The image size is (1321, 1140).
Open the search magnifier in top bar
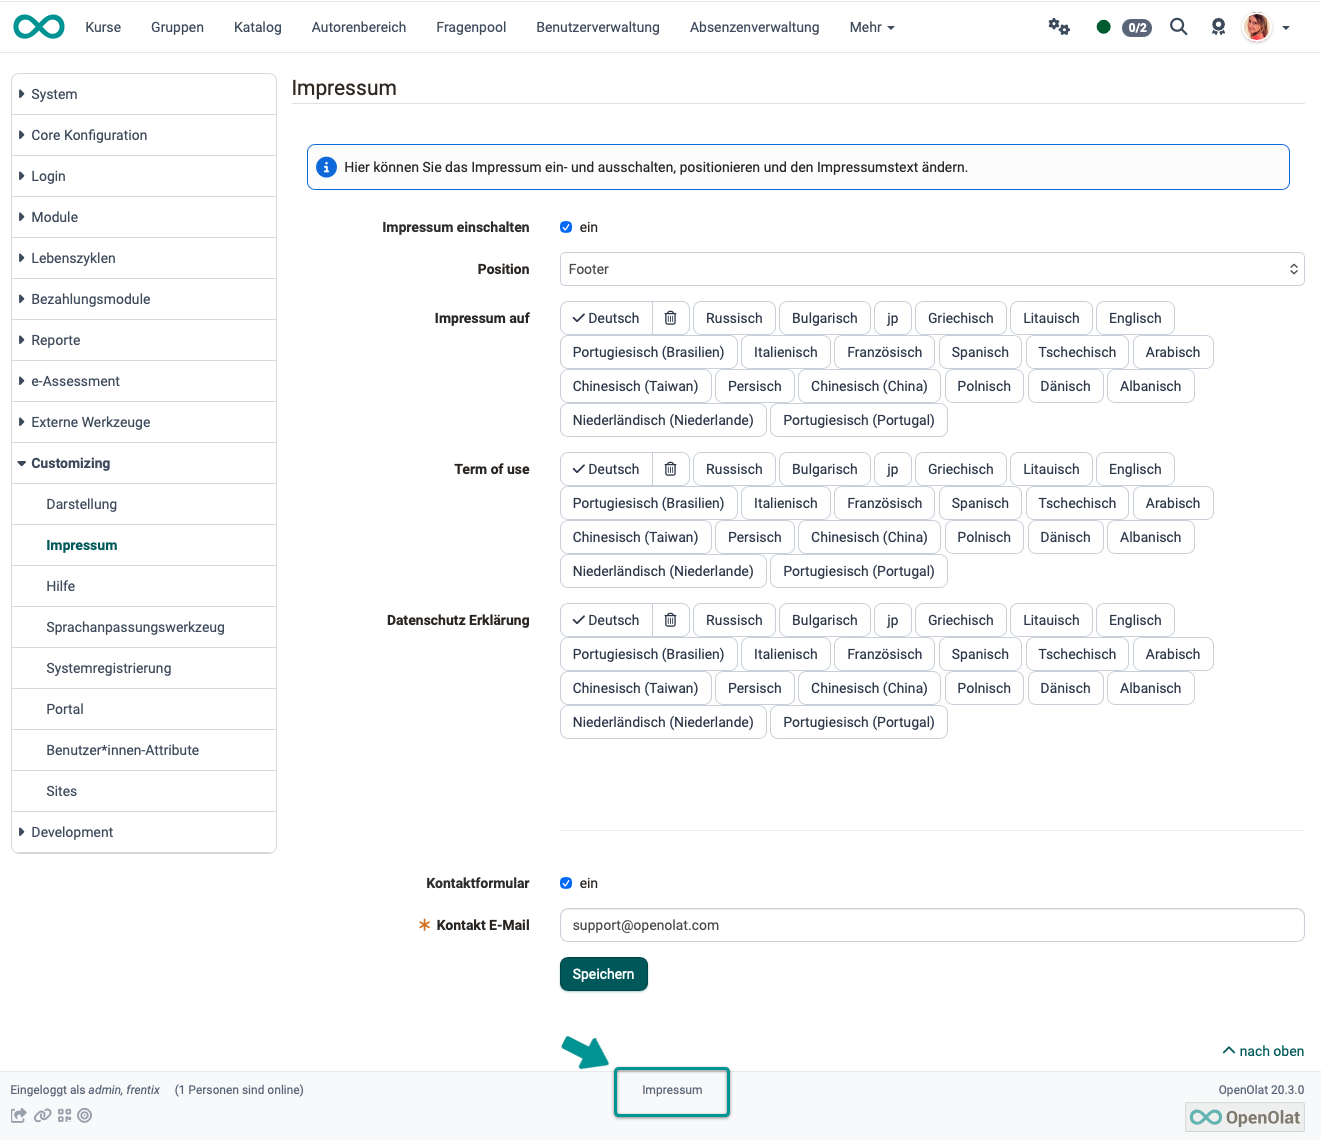(1179, 27)
